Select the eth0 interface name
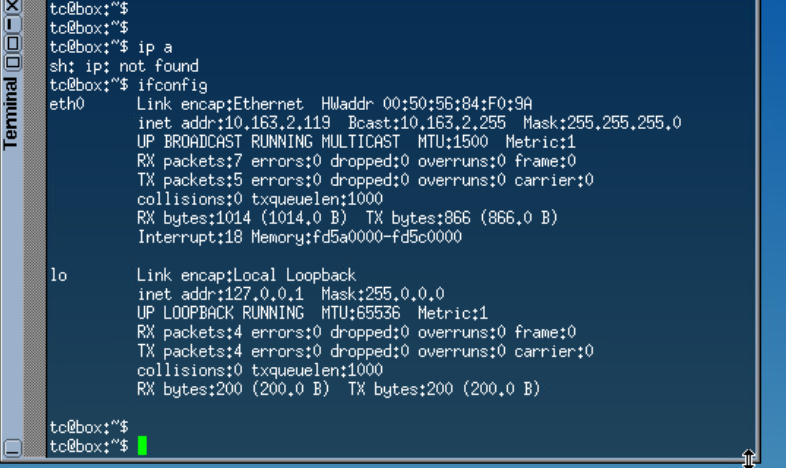The image size is (786, 468). coord(66,104)
